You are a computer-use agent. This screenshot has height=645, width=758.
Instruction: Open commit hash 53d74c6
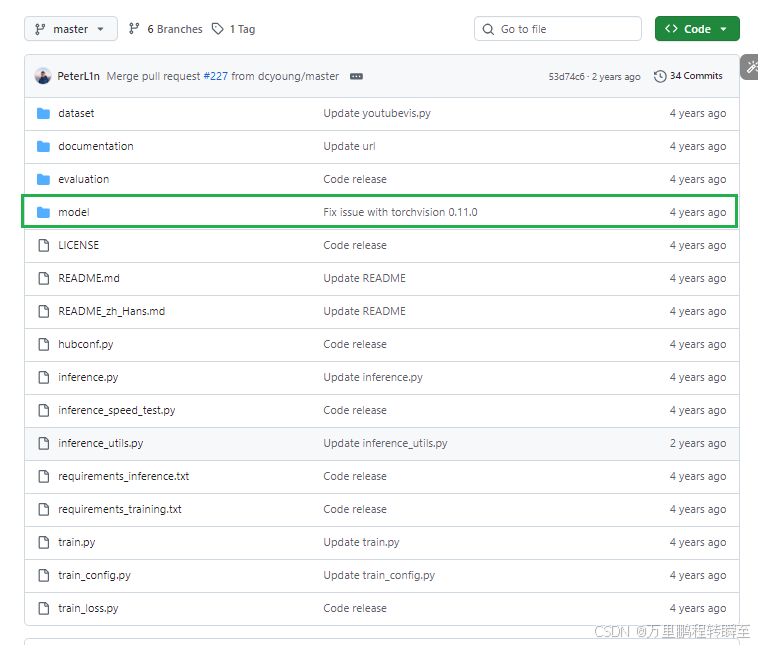point(566,76)
